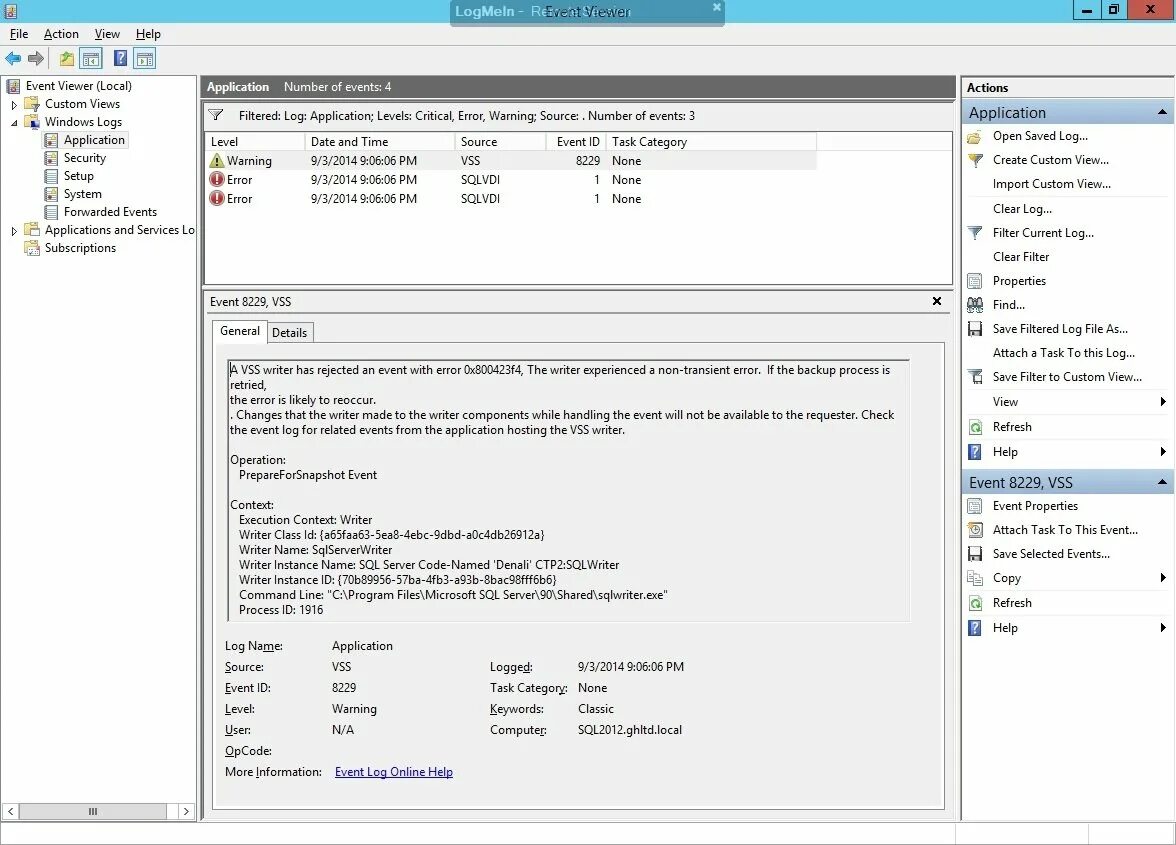Click the Subscriptions tree icon

(x=32, y=248)
